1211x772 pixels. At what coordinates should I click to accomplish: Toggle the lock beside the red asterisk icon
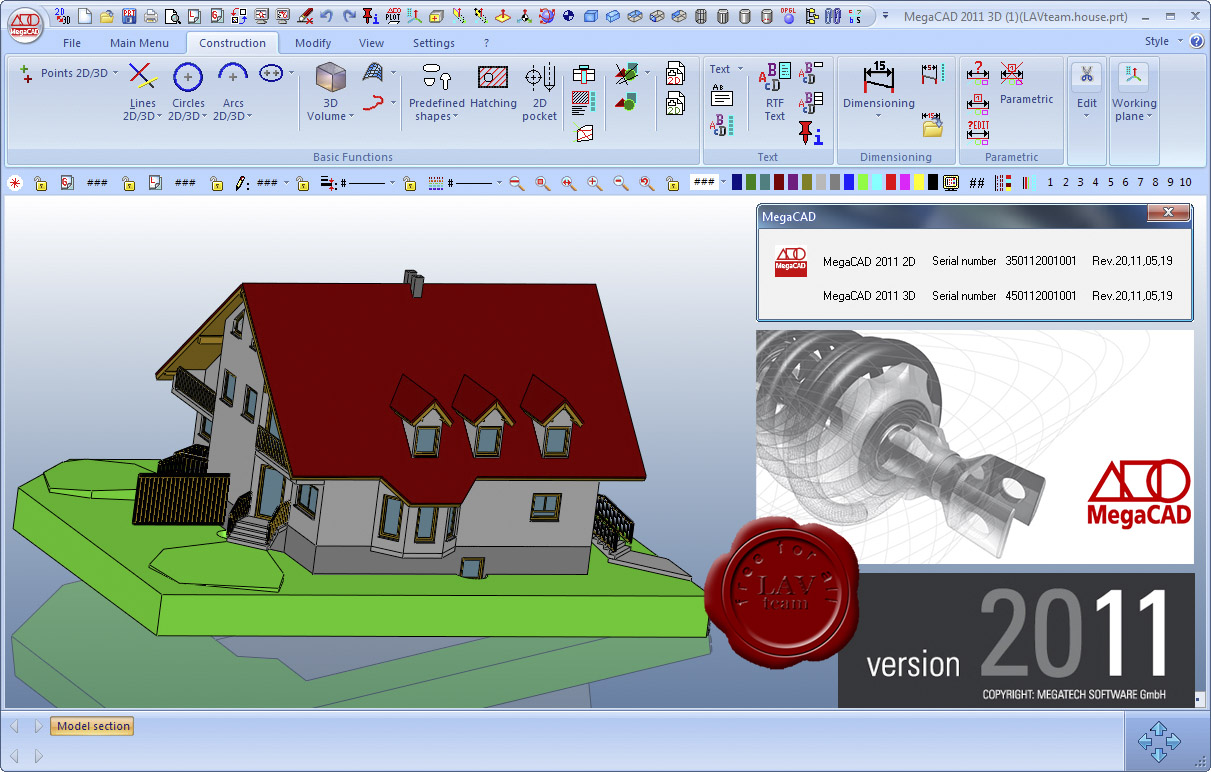[x=40, y=183]
